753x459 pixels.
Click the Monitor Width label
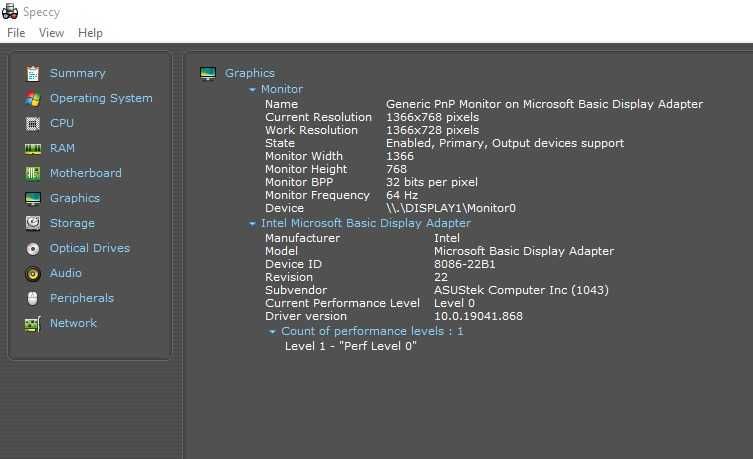(304, 156)
